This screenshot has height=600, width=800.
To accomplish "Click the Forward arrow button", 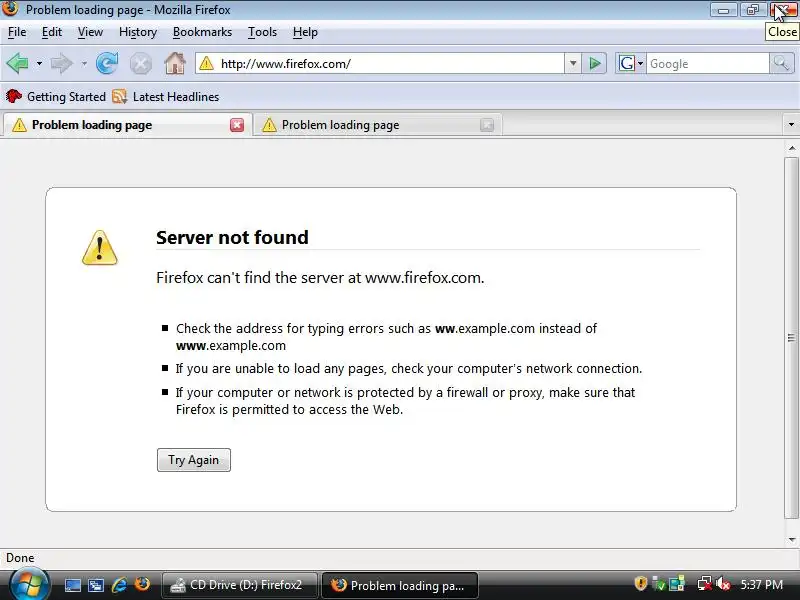I will click(x=62, y=64).
